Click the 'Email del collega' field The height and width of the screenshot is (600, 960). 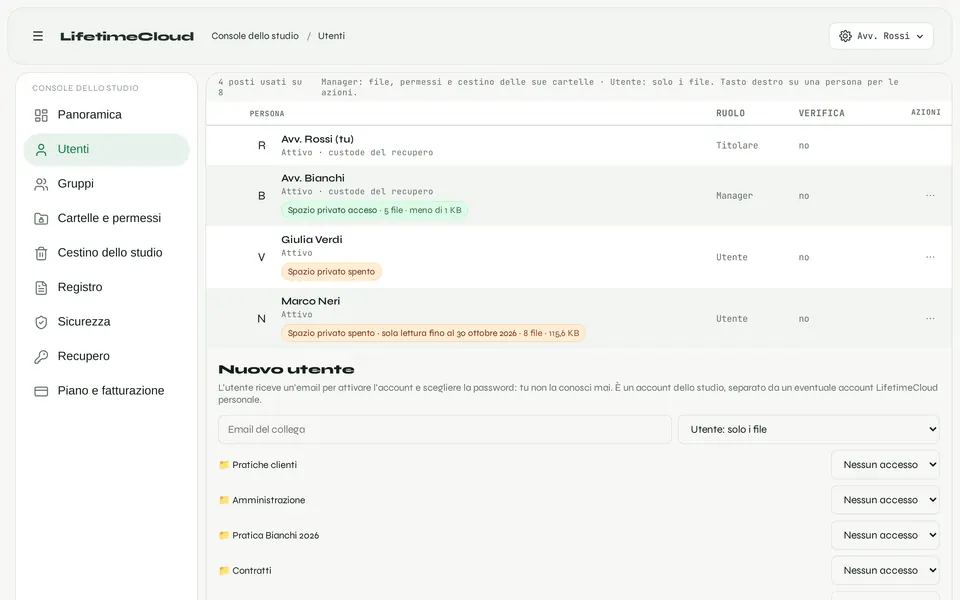point(444,429)
